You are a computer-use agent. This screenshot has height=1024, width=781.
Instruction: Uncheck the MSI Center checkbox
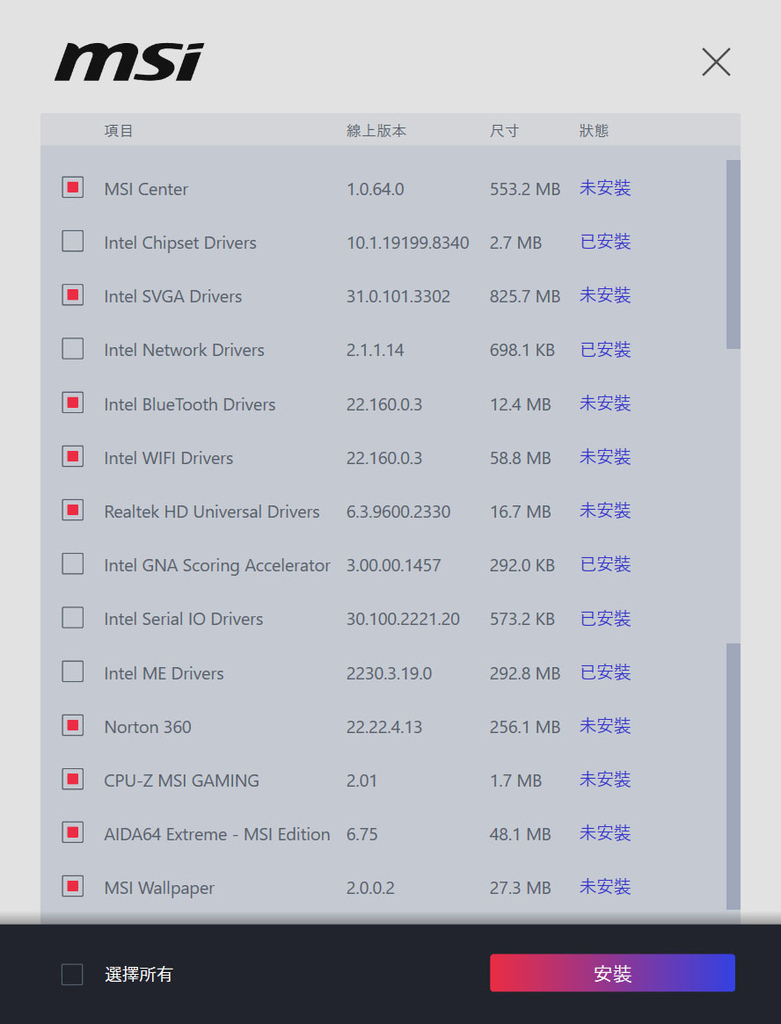(x=72, y=187)
